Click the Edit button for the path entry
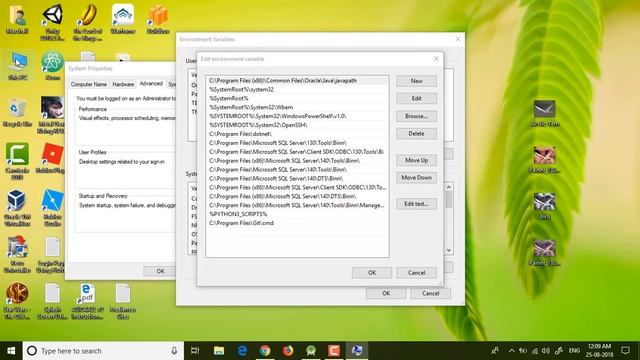Screen dimensions: 640x360 click(416, 98)
